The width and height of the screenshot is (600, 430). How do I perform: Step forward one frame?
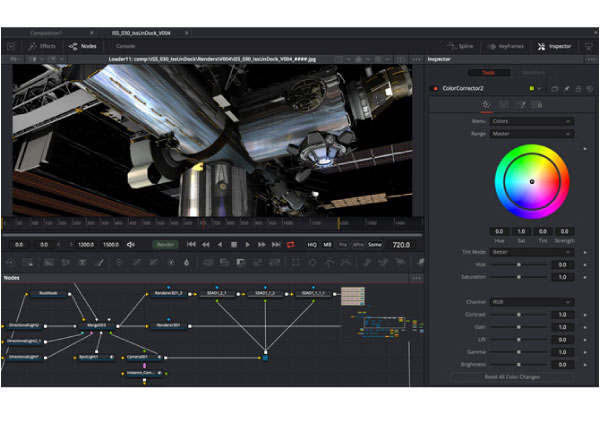tap(262, 244)
